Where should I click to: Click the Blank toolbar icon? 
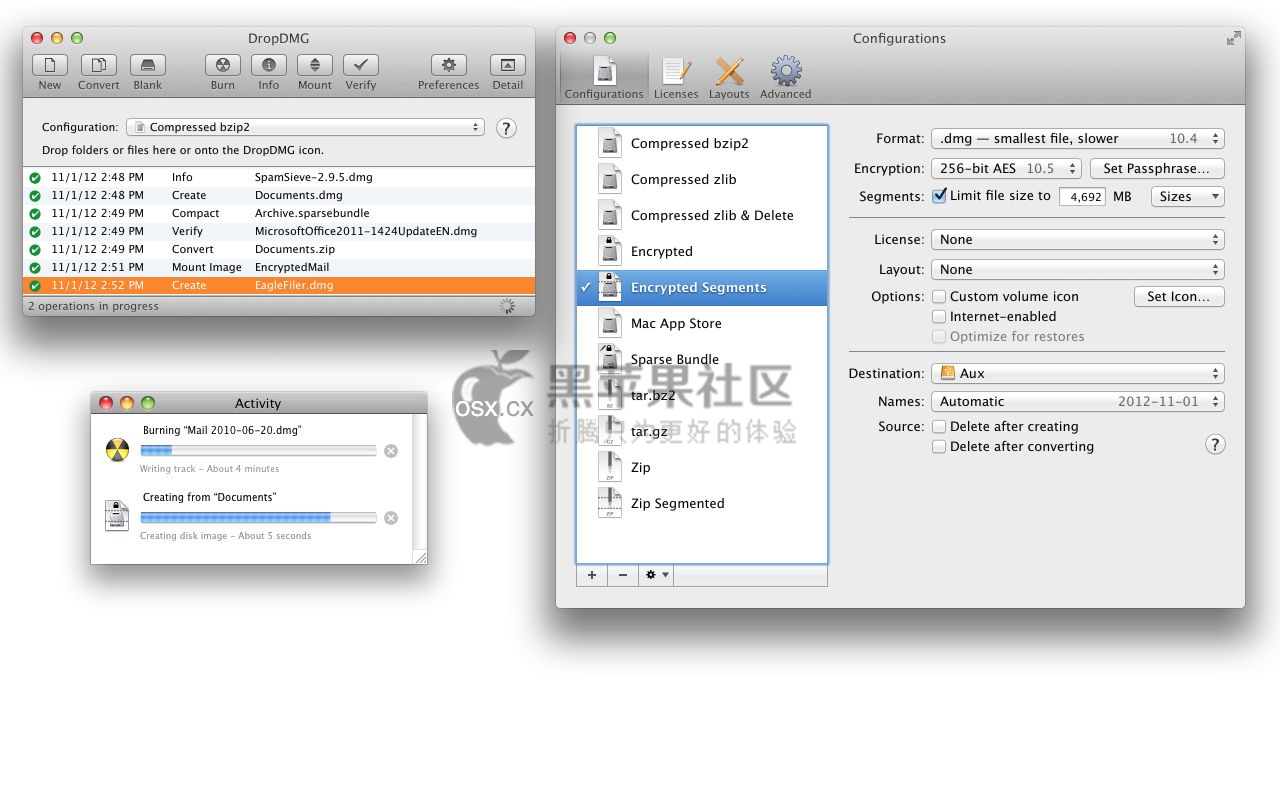tap(148, 65)
